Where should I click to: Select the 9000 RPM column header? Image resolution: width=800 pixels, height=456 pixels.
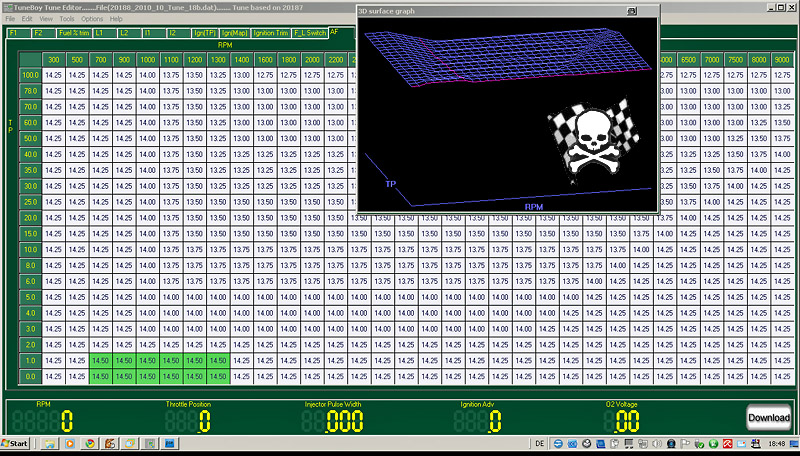point(782,60)
